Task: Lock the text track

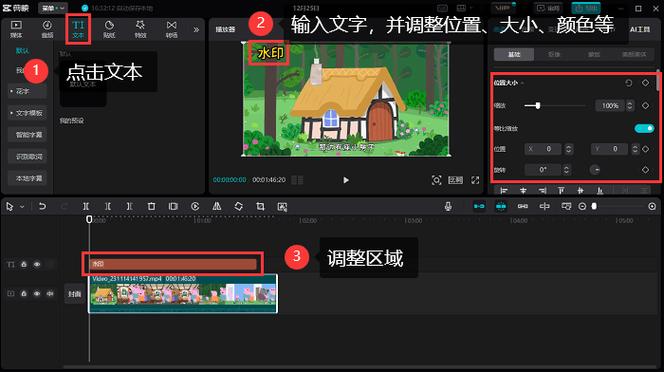Action: pos(24,264)
